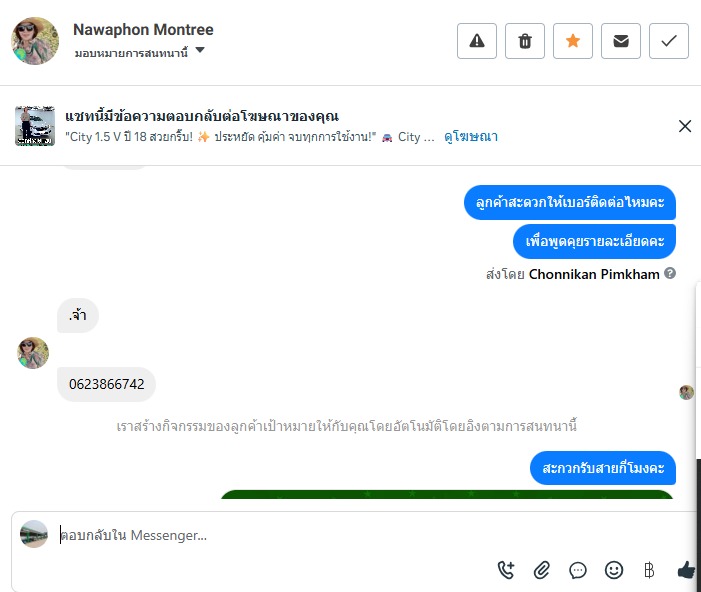
Task: Open the ดูโฆษณา ad link
Action: [x=471, y=136]
